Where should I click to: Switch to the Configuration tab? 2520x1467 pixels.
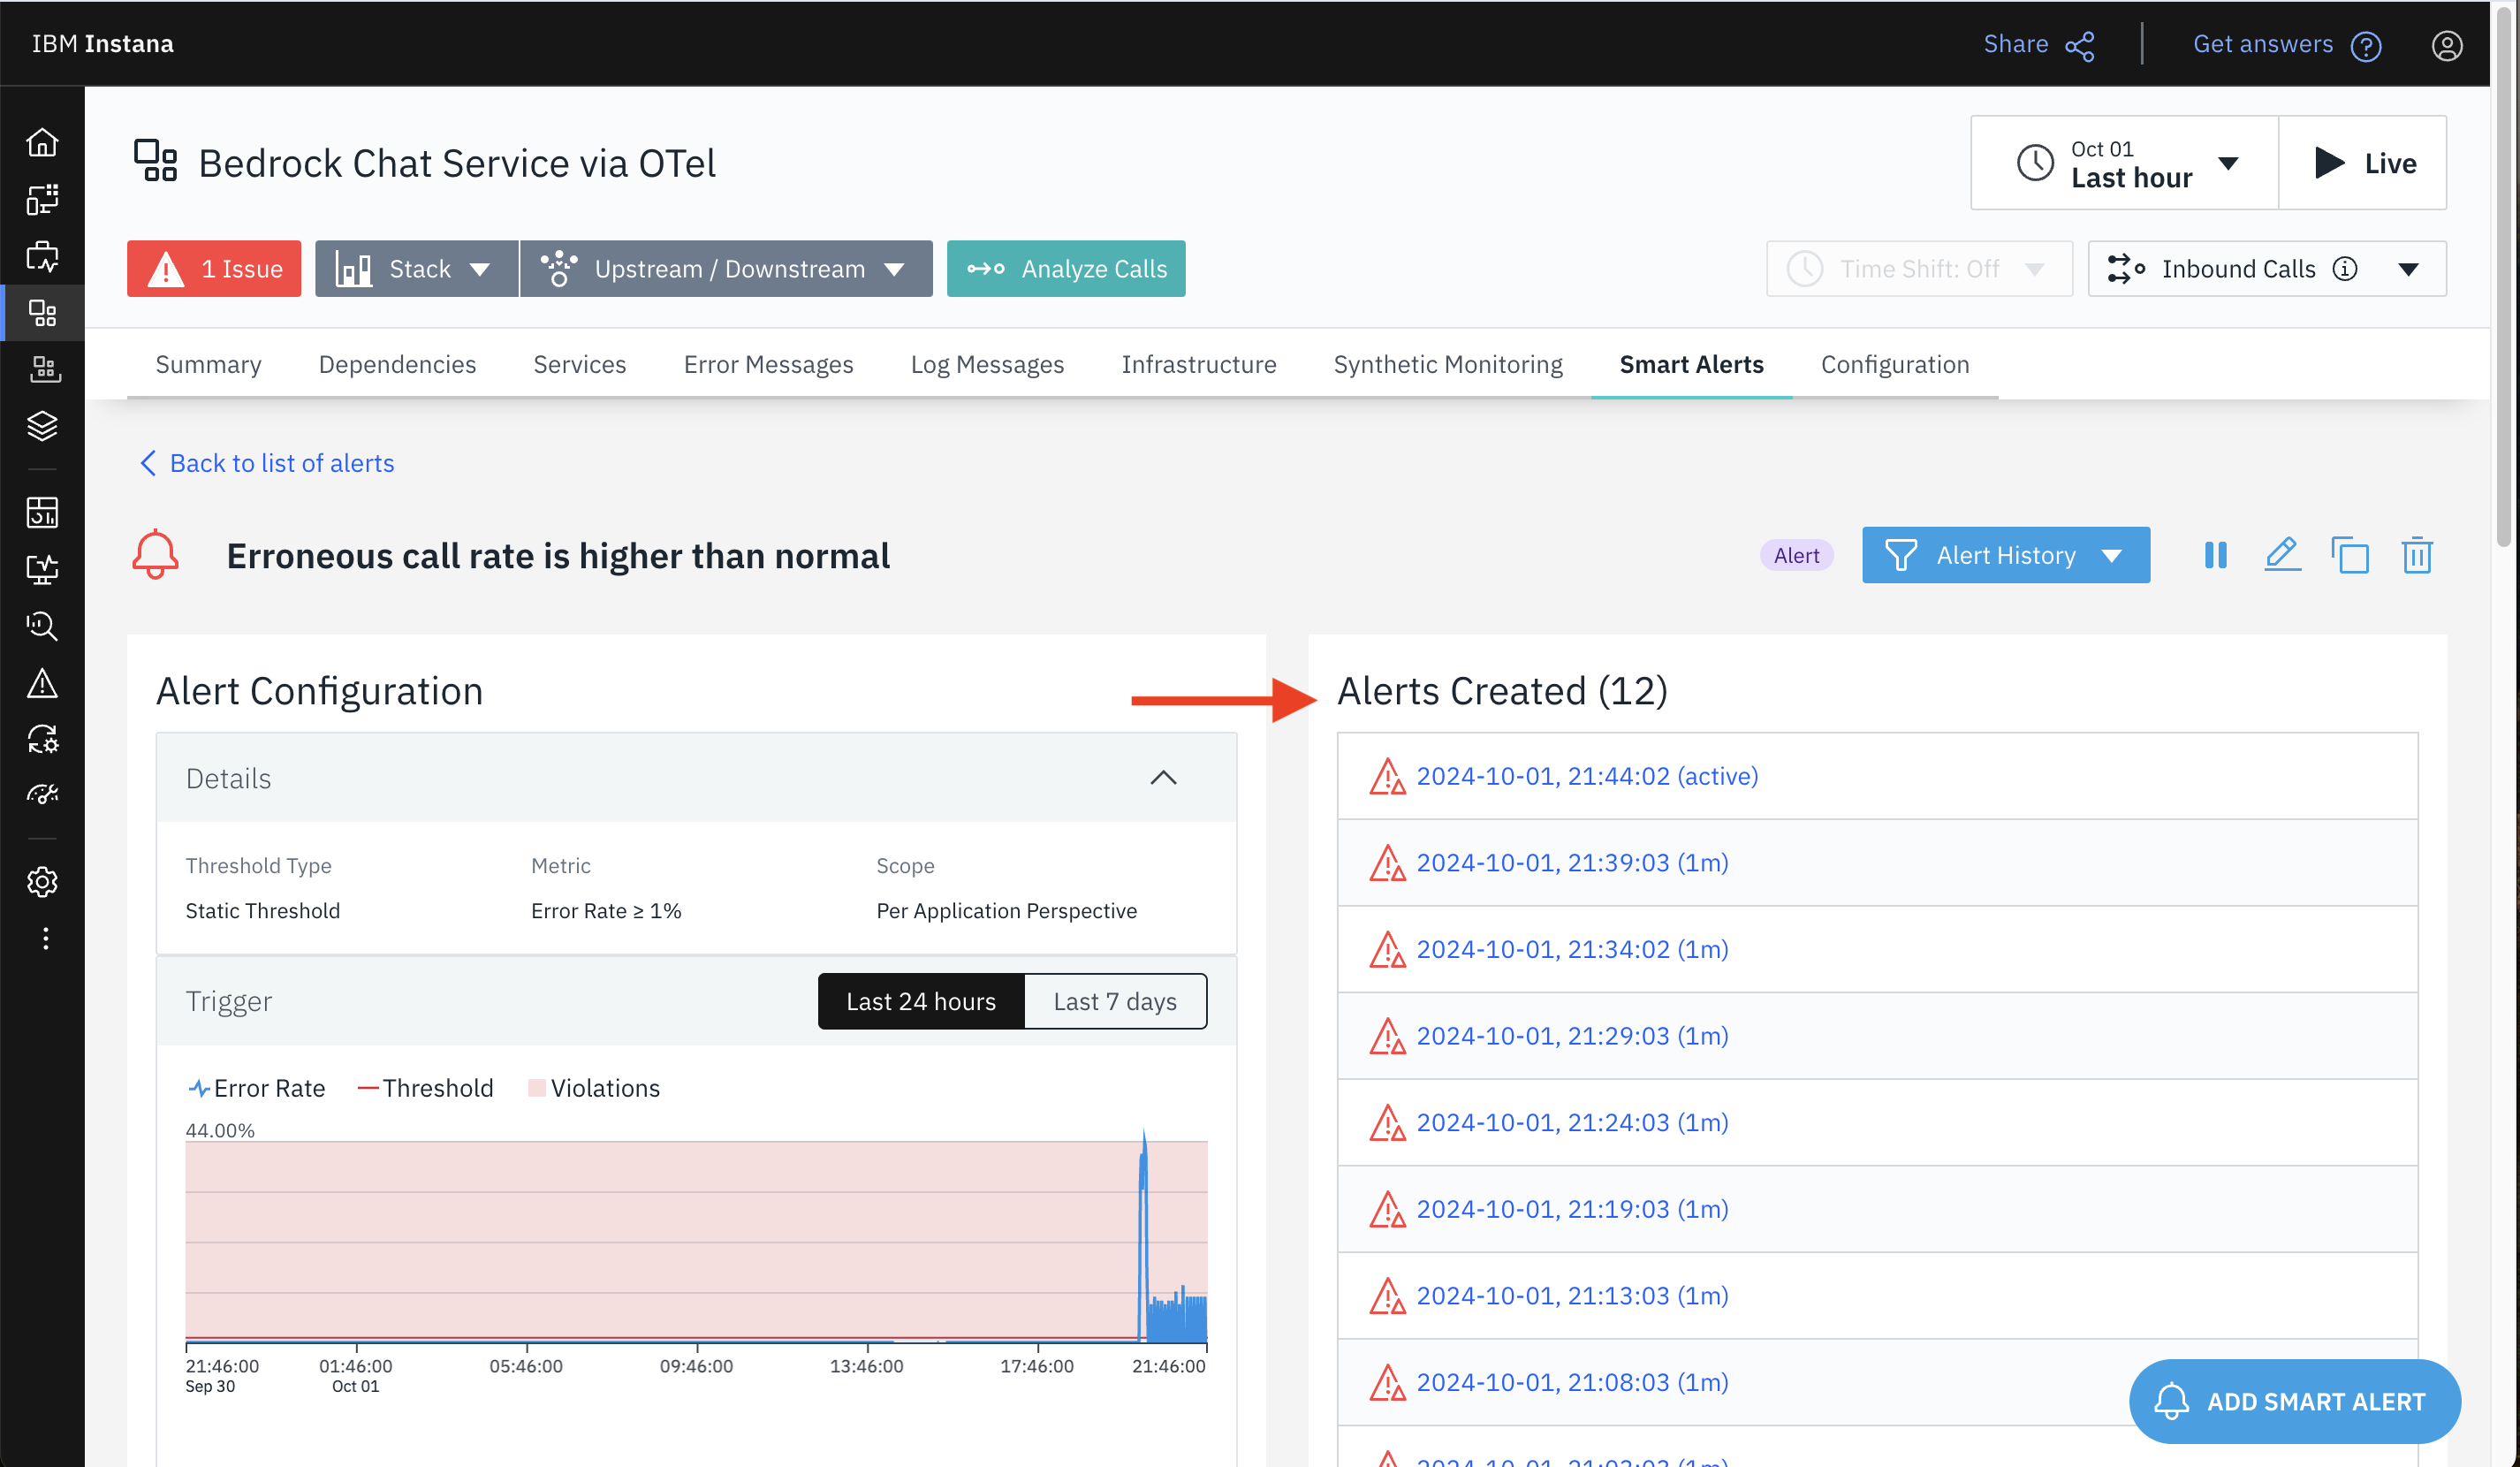coord(1895,364)
